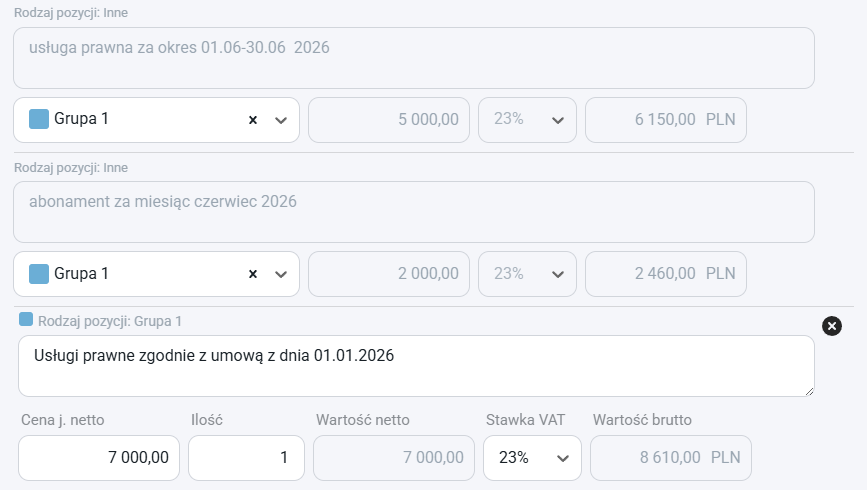
Task: Click the Ilość quantity field
Action: click(246, 458)
